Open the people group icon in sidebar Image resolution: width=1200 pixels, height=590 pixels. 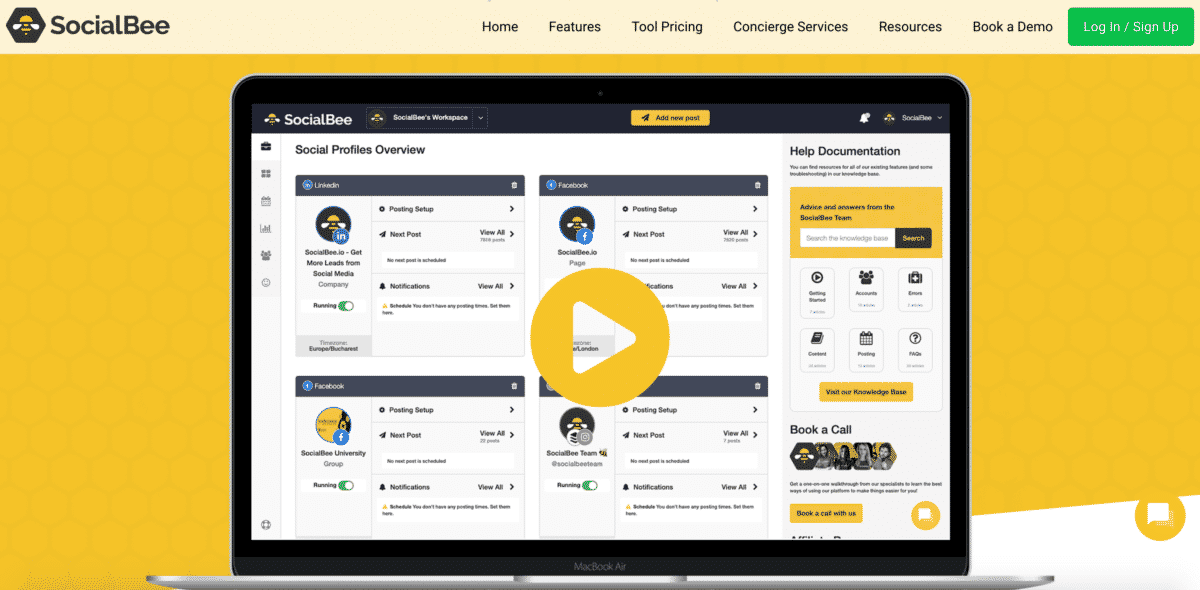(x=266, y=256)
